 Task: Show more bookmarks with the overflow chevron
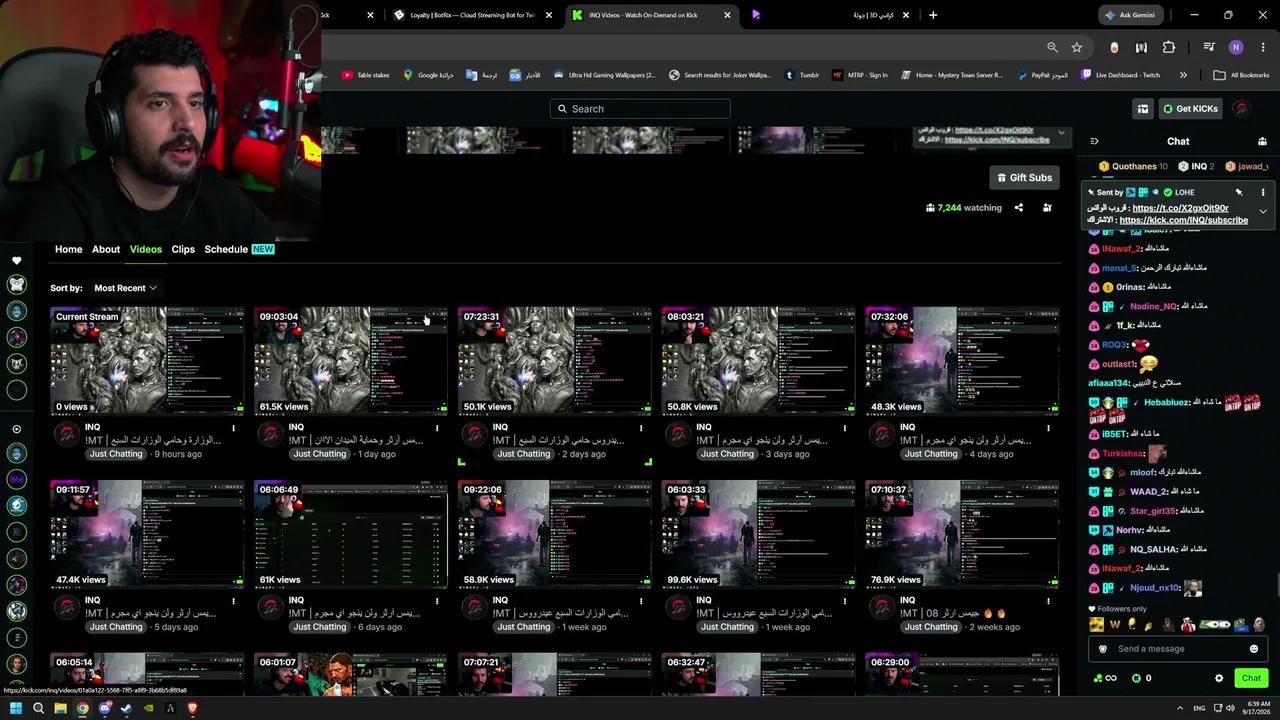pyautogui.click(x=1183, y=75)
